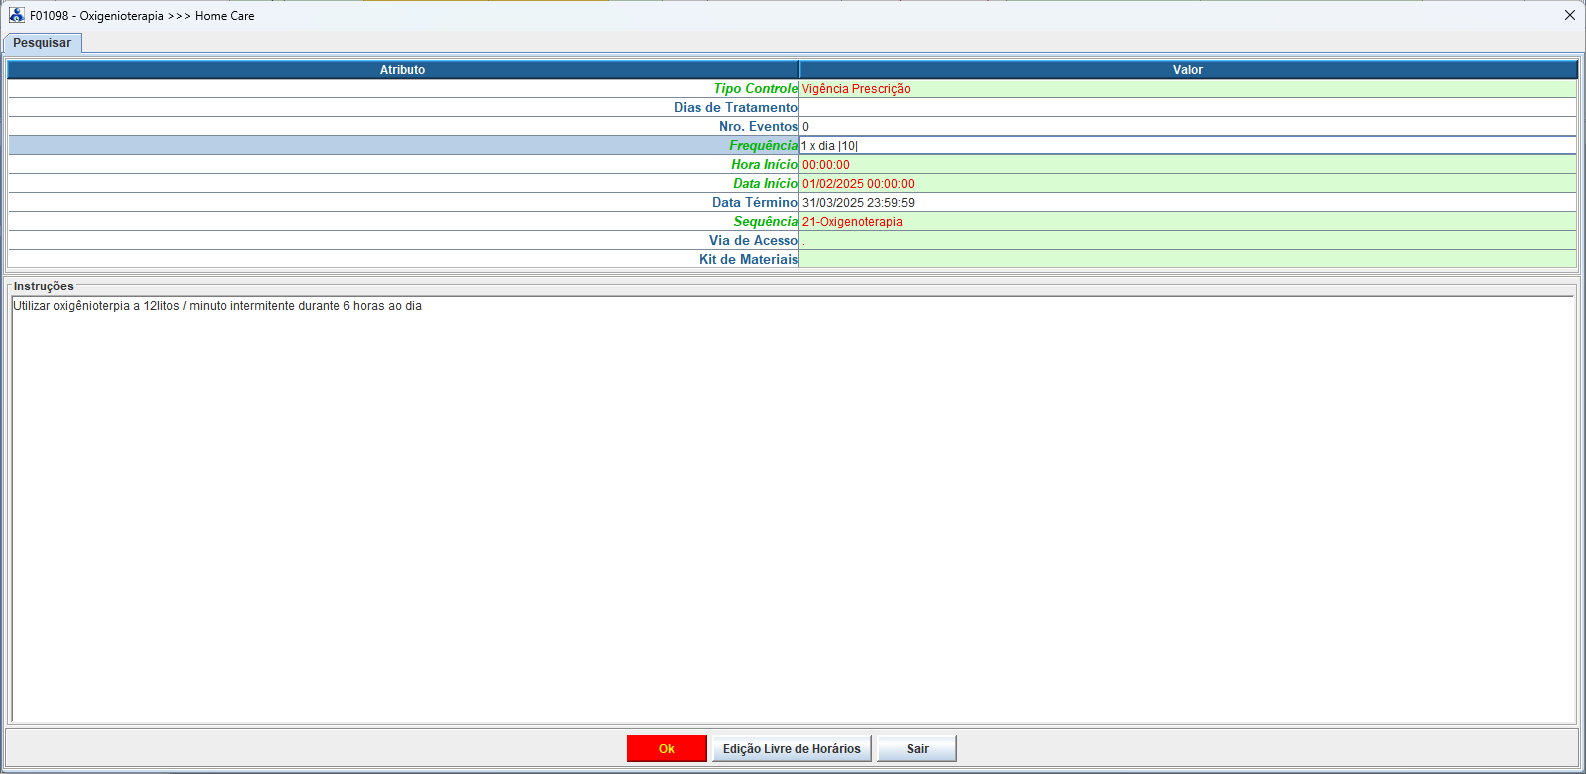The image size is (1586, 774).
Task: Switch to the Pesquisar tab
Action: [42, 43]
